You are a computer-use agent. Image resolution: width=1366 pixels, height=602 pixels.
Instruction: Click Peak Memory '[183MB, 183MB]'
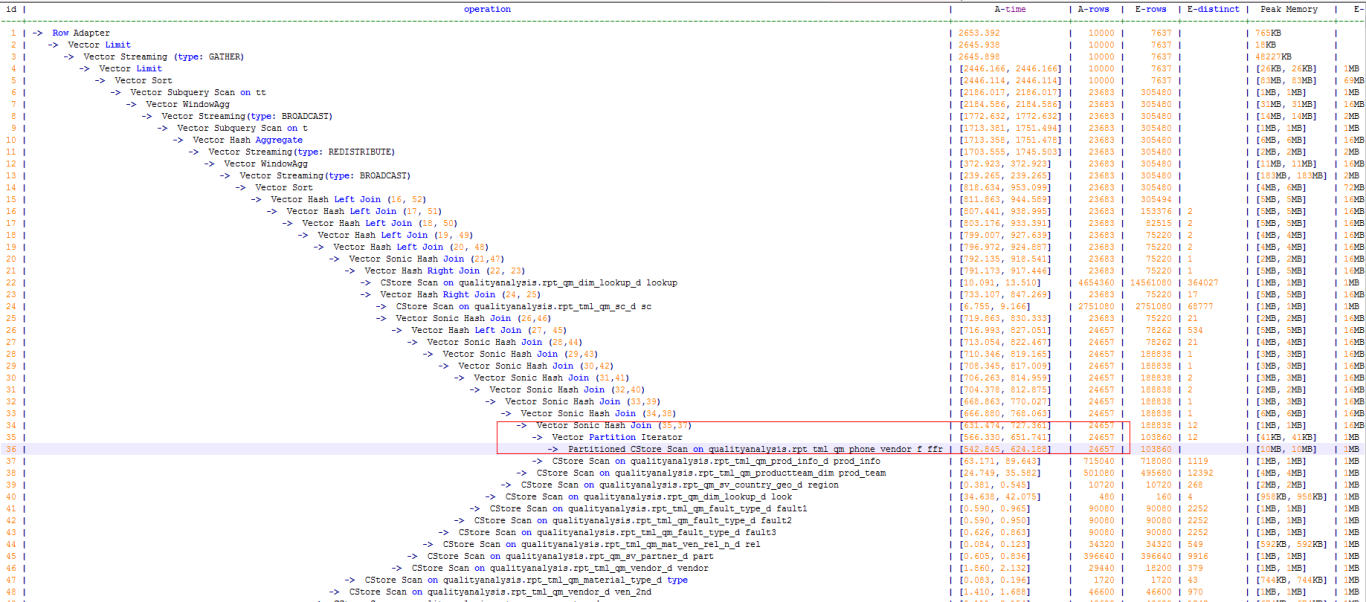click(x=1293, y=176)
